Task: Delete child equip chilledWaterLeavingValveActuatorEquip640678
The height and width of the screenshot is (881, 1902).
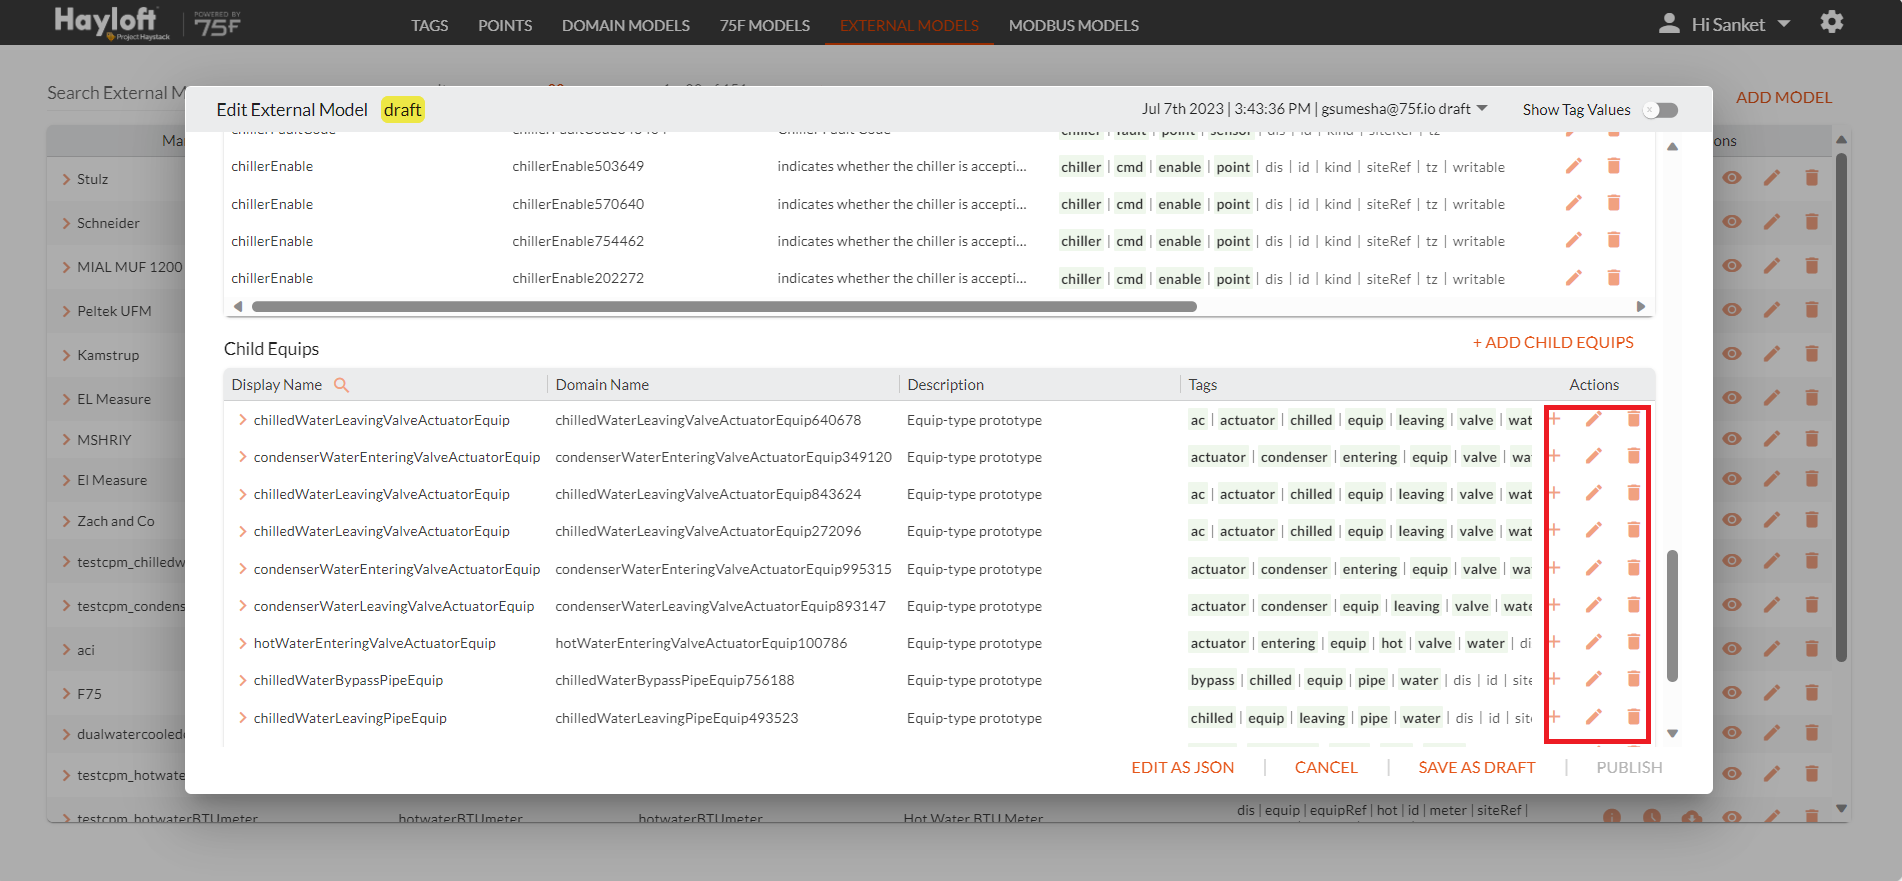Action: (1633, 419)
